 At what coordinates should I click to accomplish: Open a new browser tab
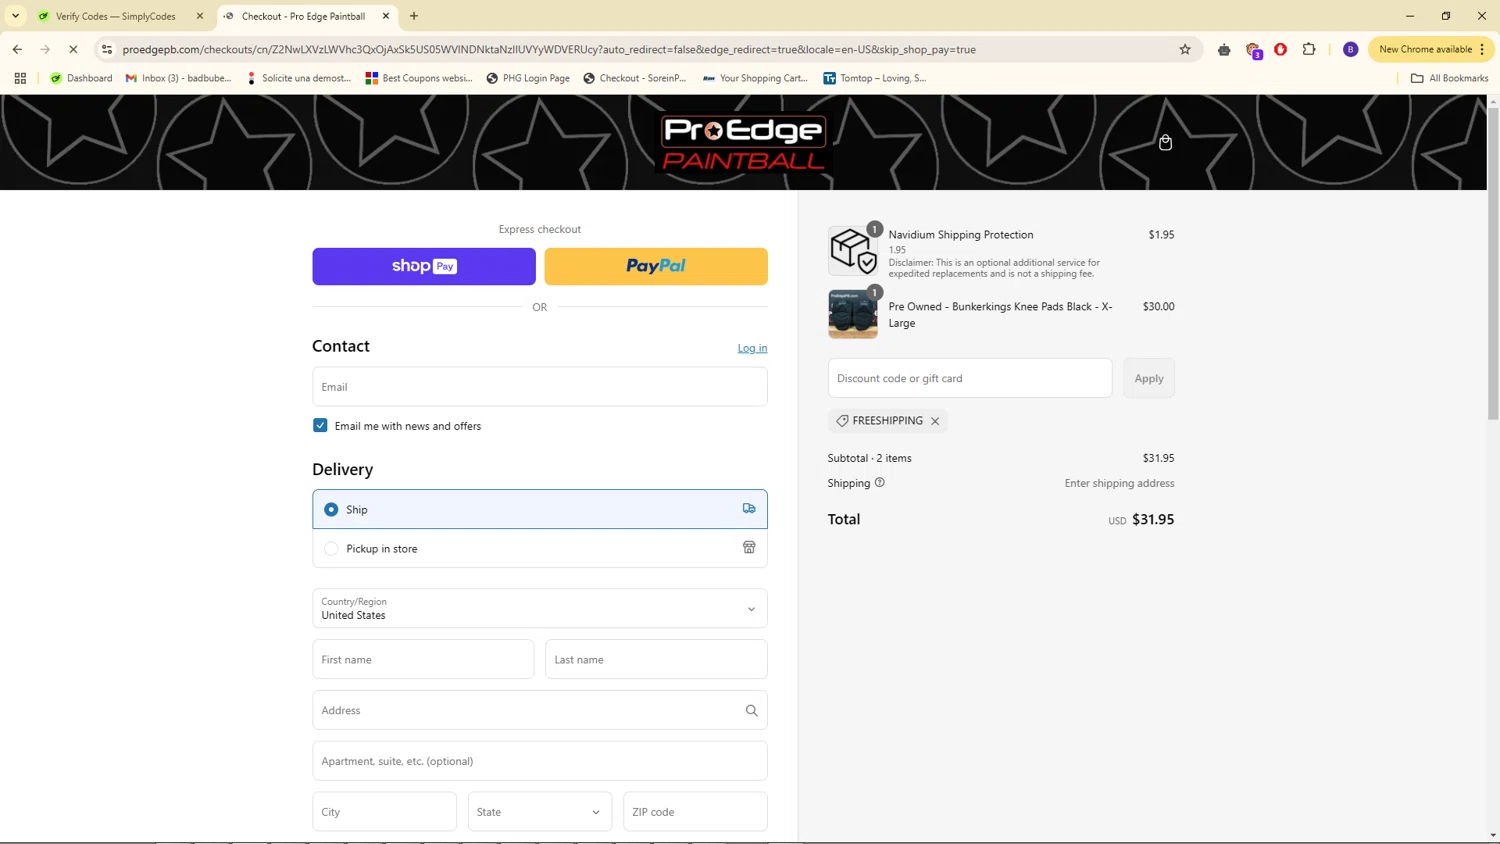[414, 16]
